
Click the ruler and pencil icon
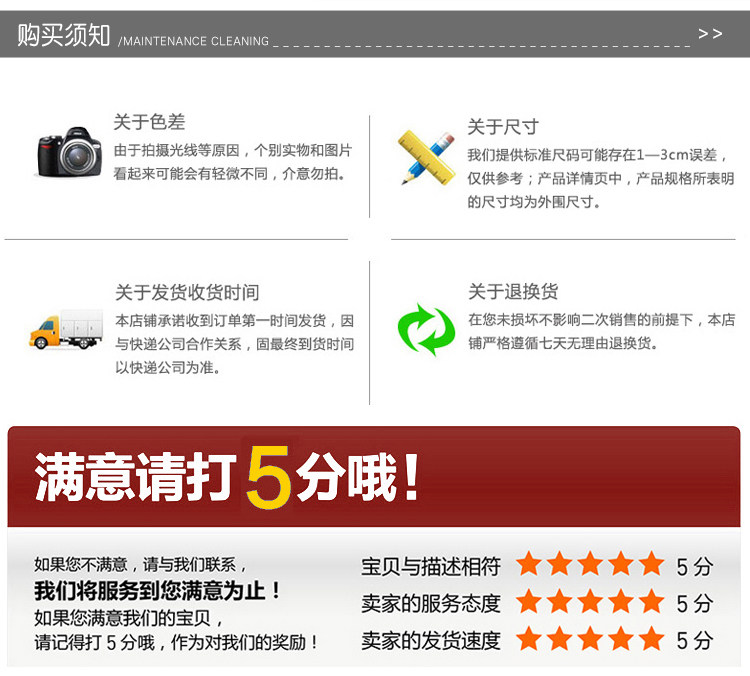(x=427, y=157)
